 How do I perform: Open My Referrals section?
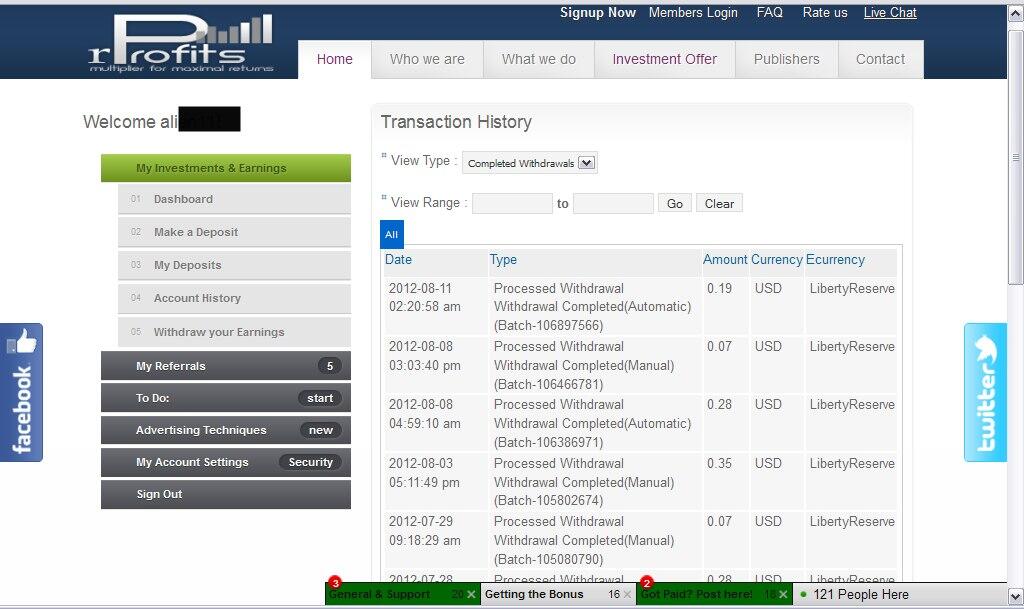(225, 366)
